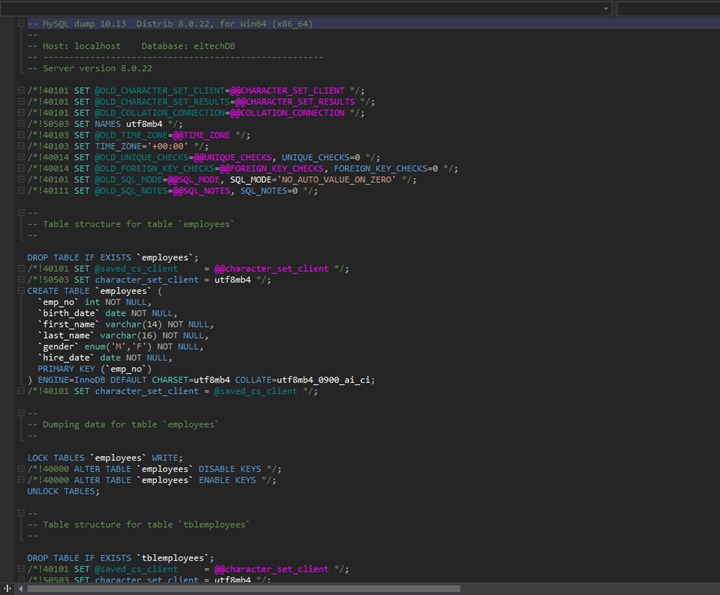Image resolution: width=720 pixels, height=595 pixels.
Task: Click the horizontal scrollbar left arrow
Action: pos(21,588)
